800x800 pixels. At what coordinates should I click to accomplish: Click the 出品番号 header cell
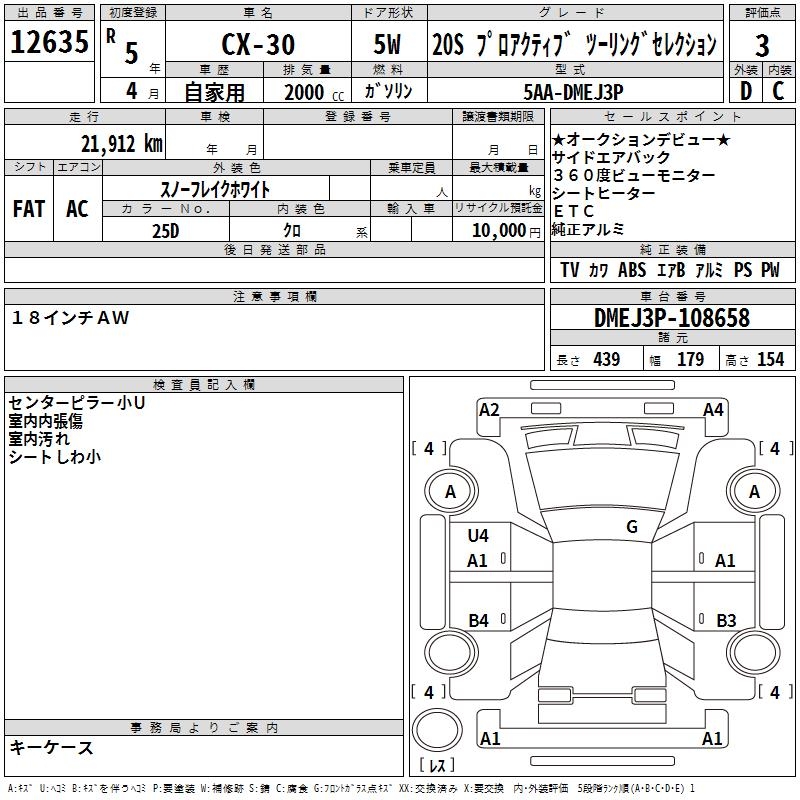coord(49,13)
